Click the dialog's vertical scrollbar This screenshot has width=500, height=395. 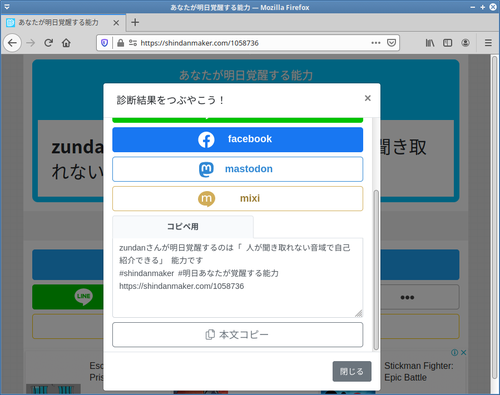(x=376, y=270)
